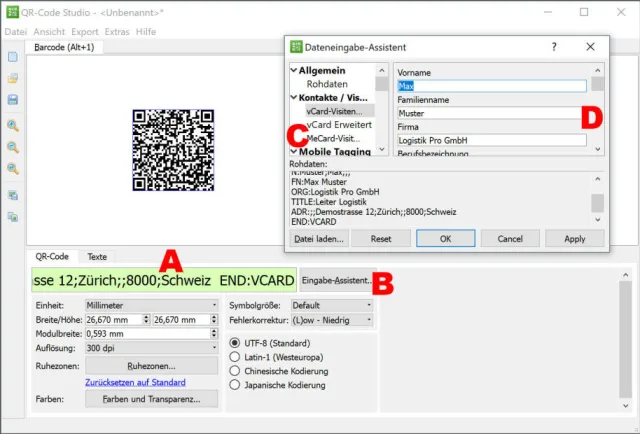This screenshot has height=434, width=640.
Task: Click the zoom out magnifier icon
Action: 13,148
